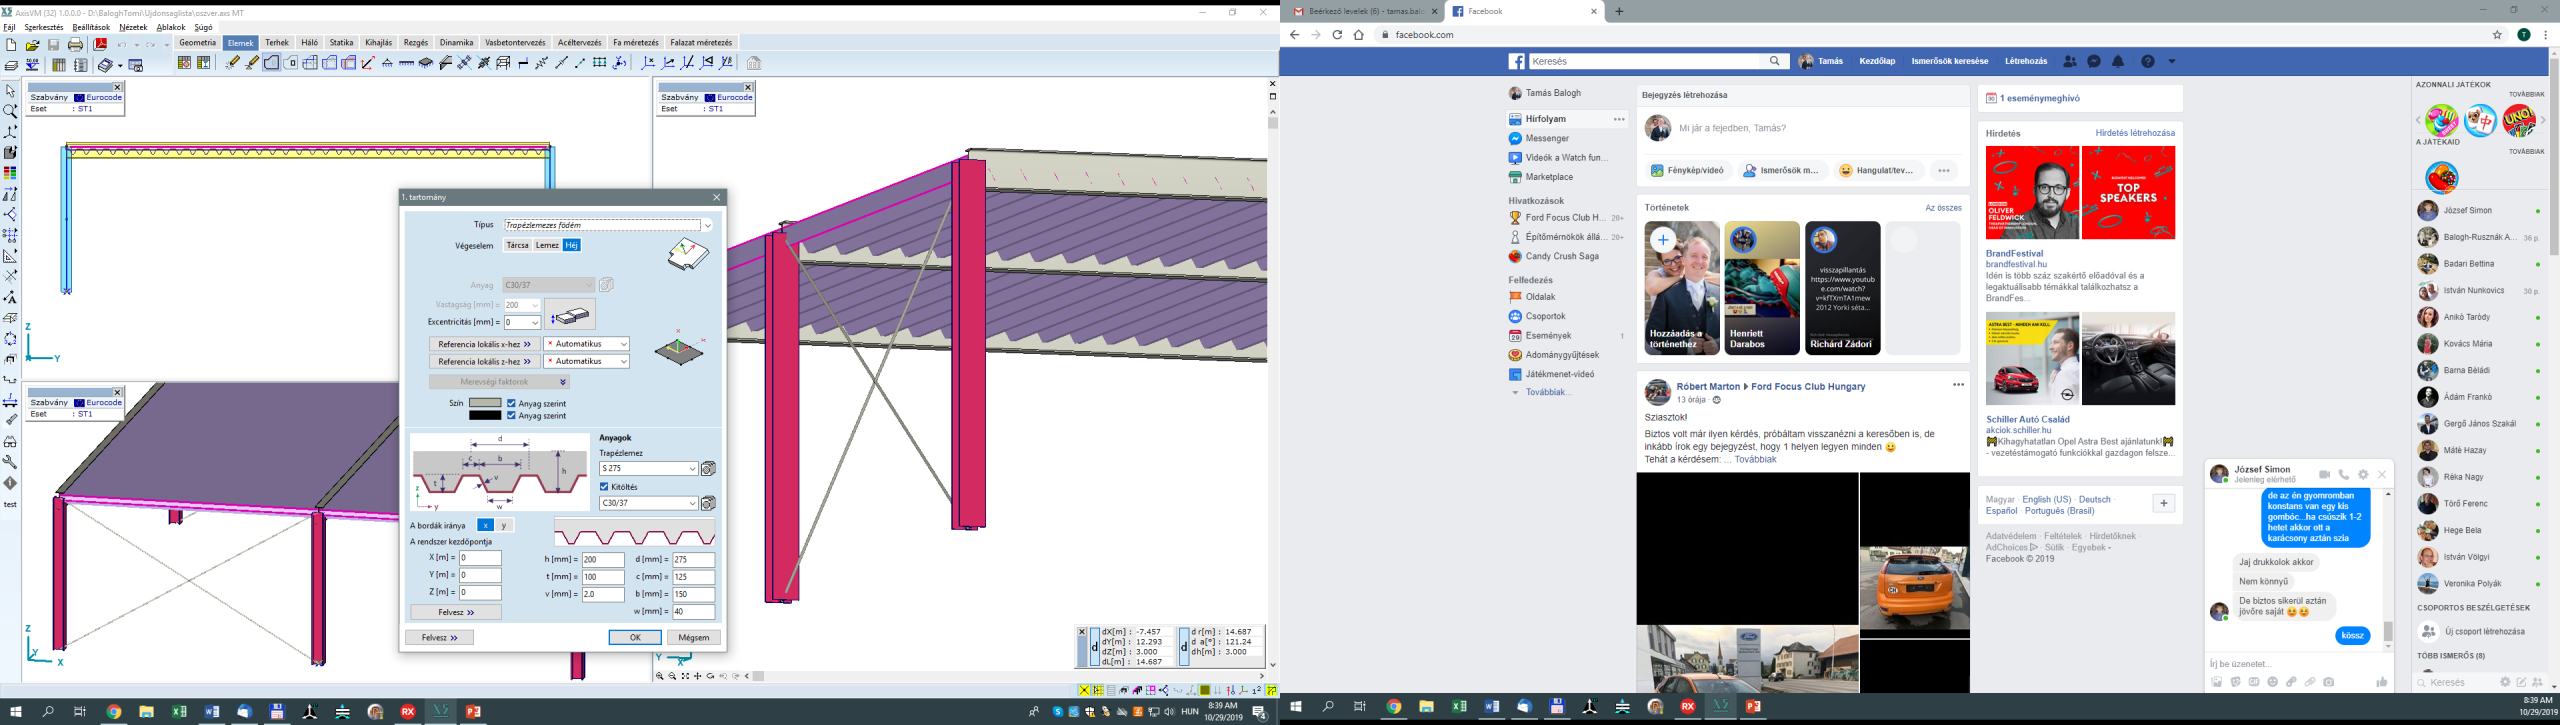Click the Facebook Messenger icon in top bar
This screenshot has height=725, width=2560.
coord(2094,62)
